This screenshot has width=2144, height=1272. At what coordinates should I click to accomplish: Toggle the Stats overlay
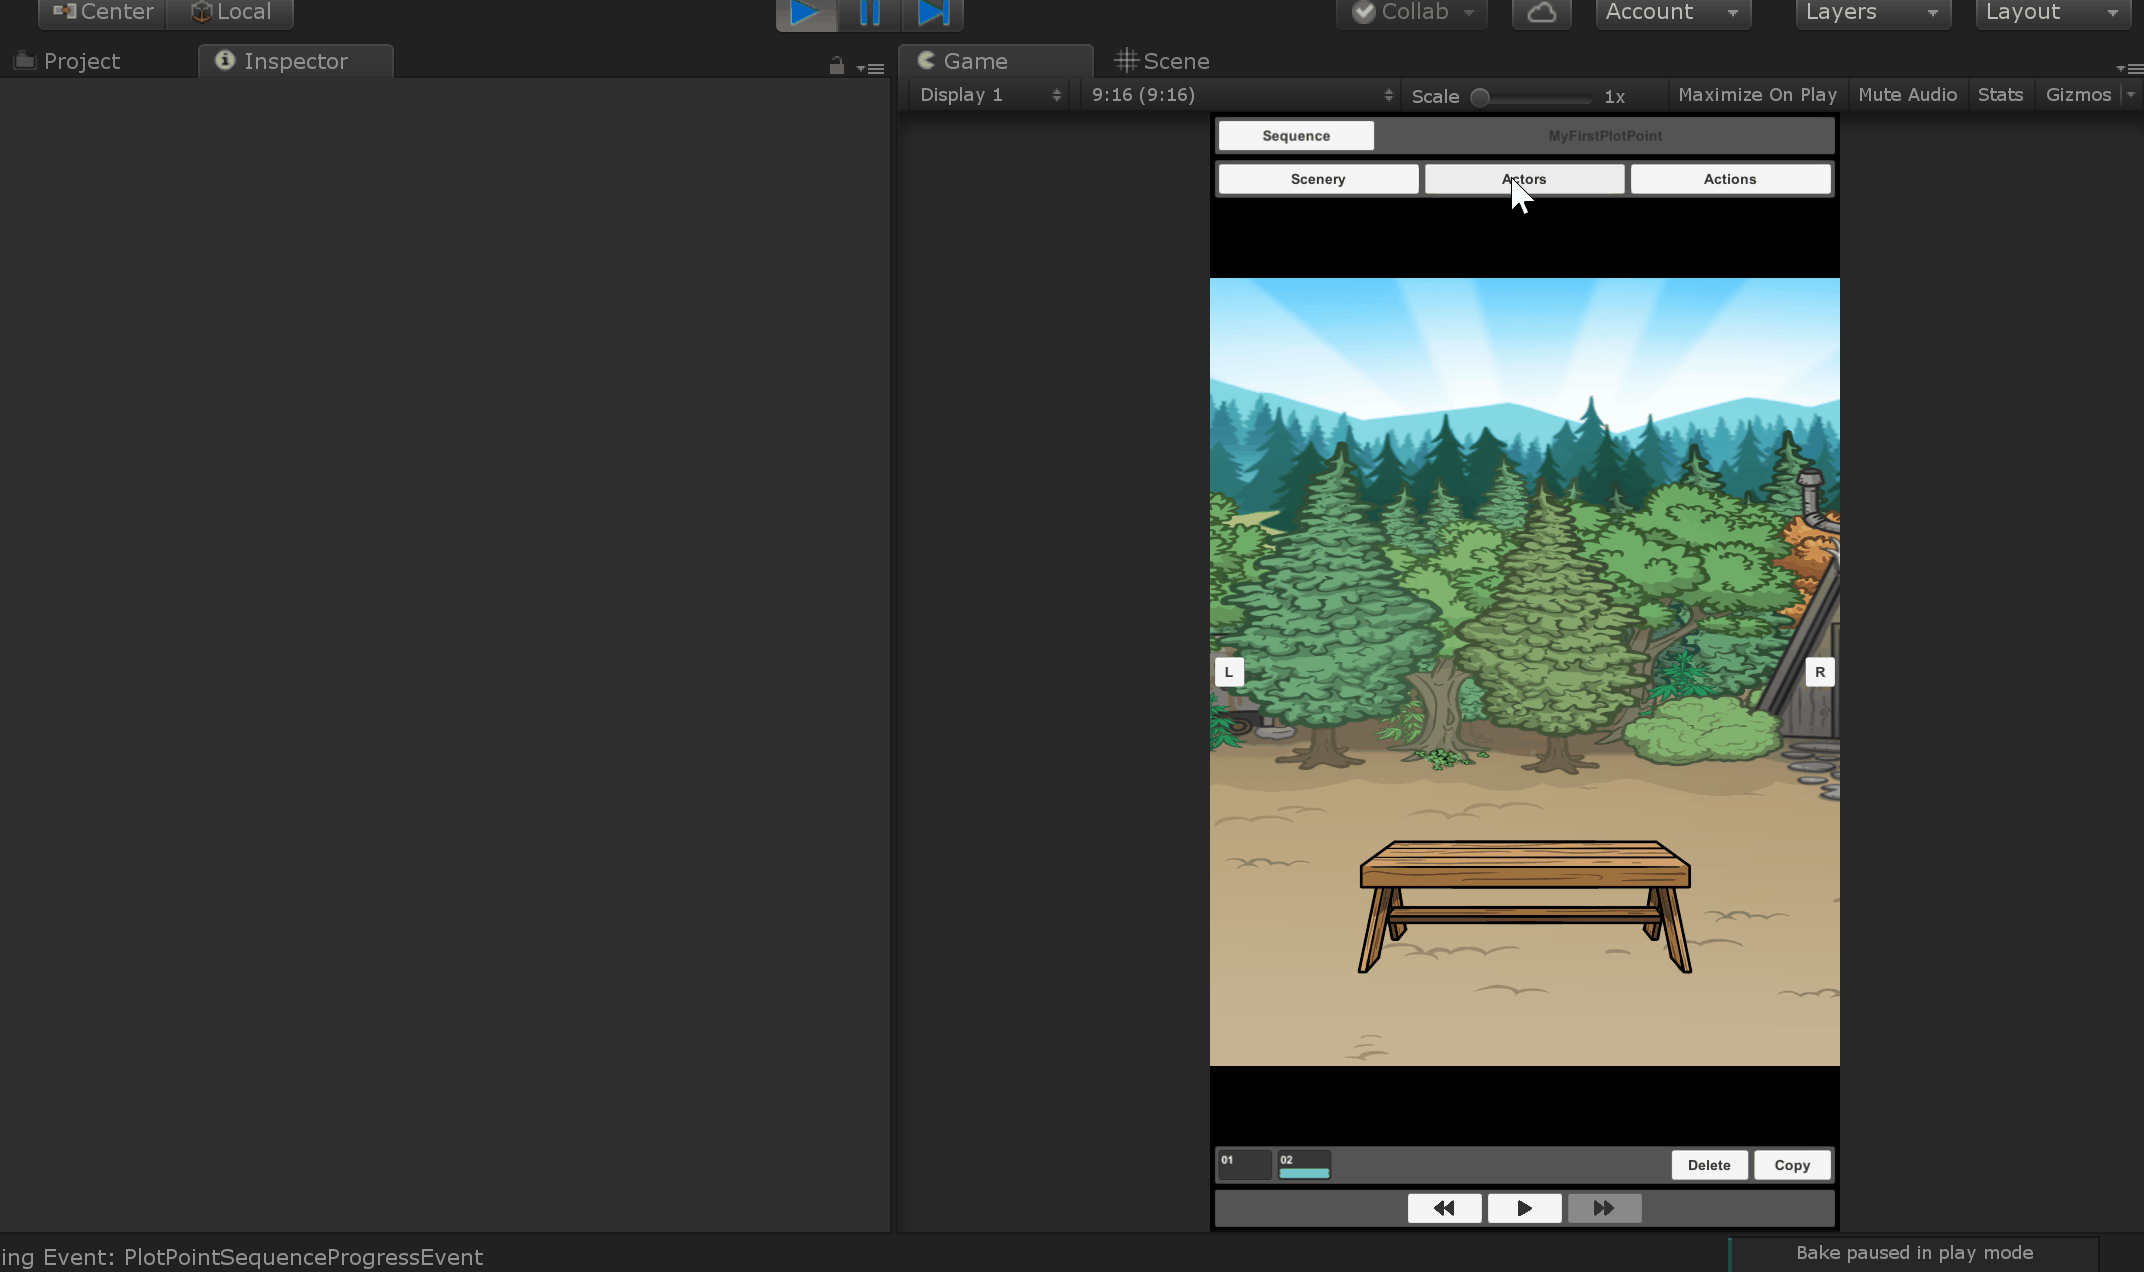[x=2000, y=95]
